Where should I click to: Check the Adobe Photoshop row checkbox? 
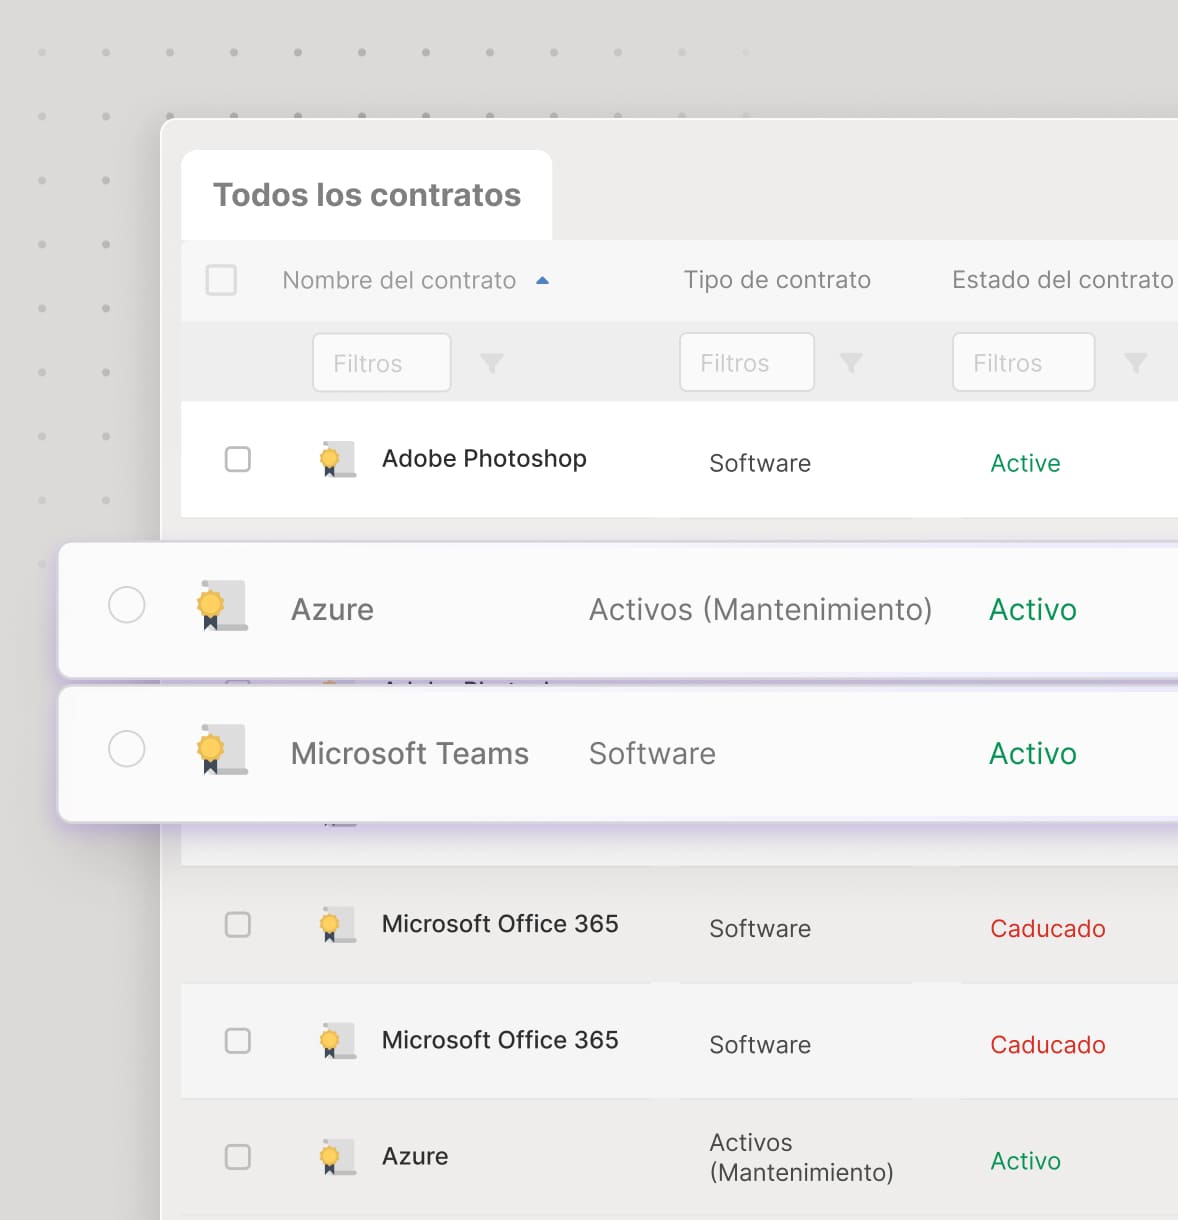click(238, 459)
